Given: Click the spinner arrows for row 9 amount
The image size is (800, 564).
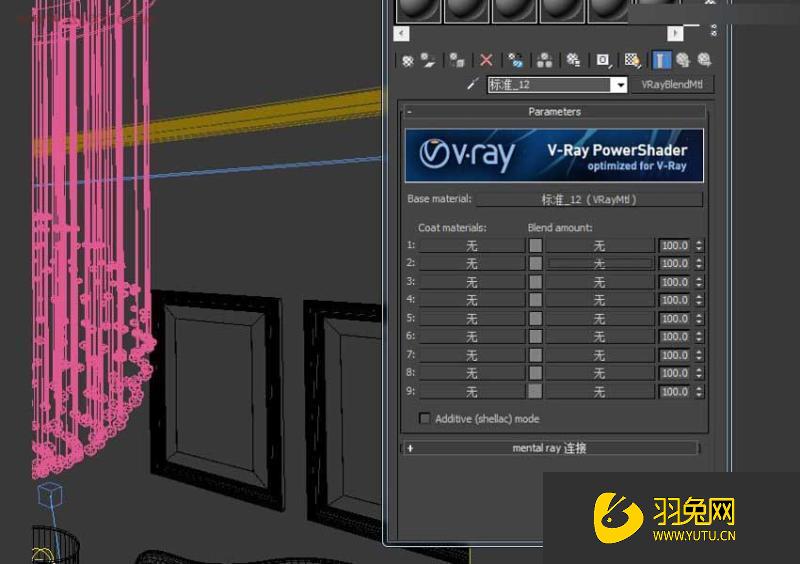Looking at the screenshot, I should 699,392.
